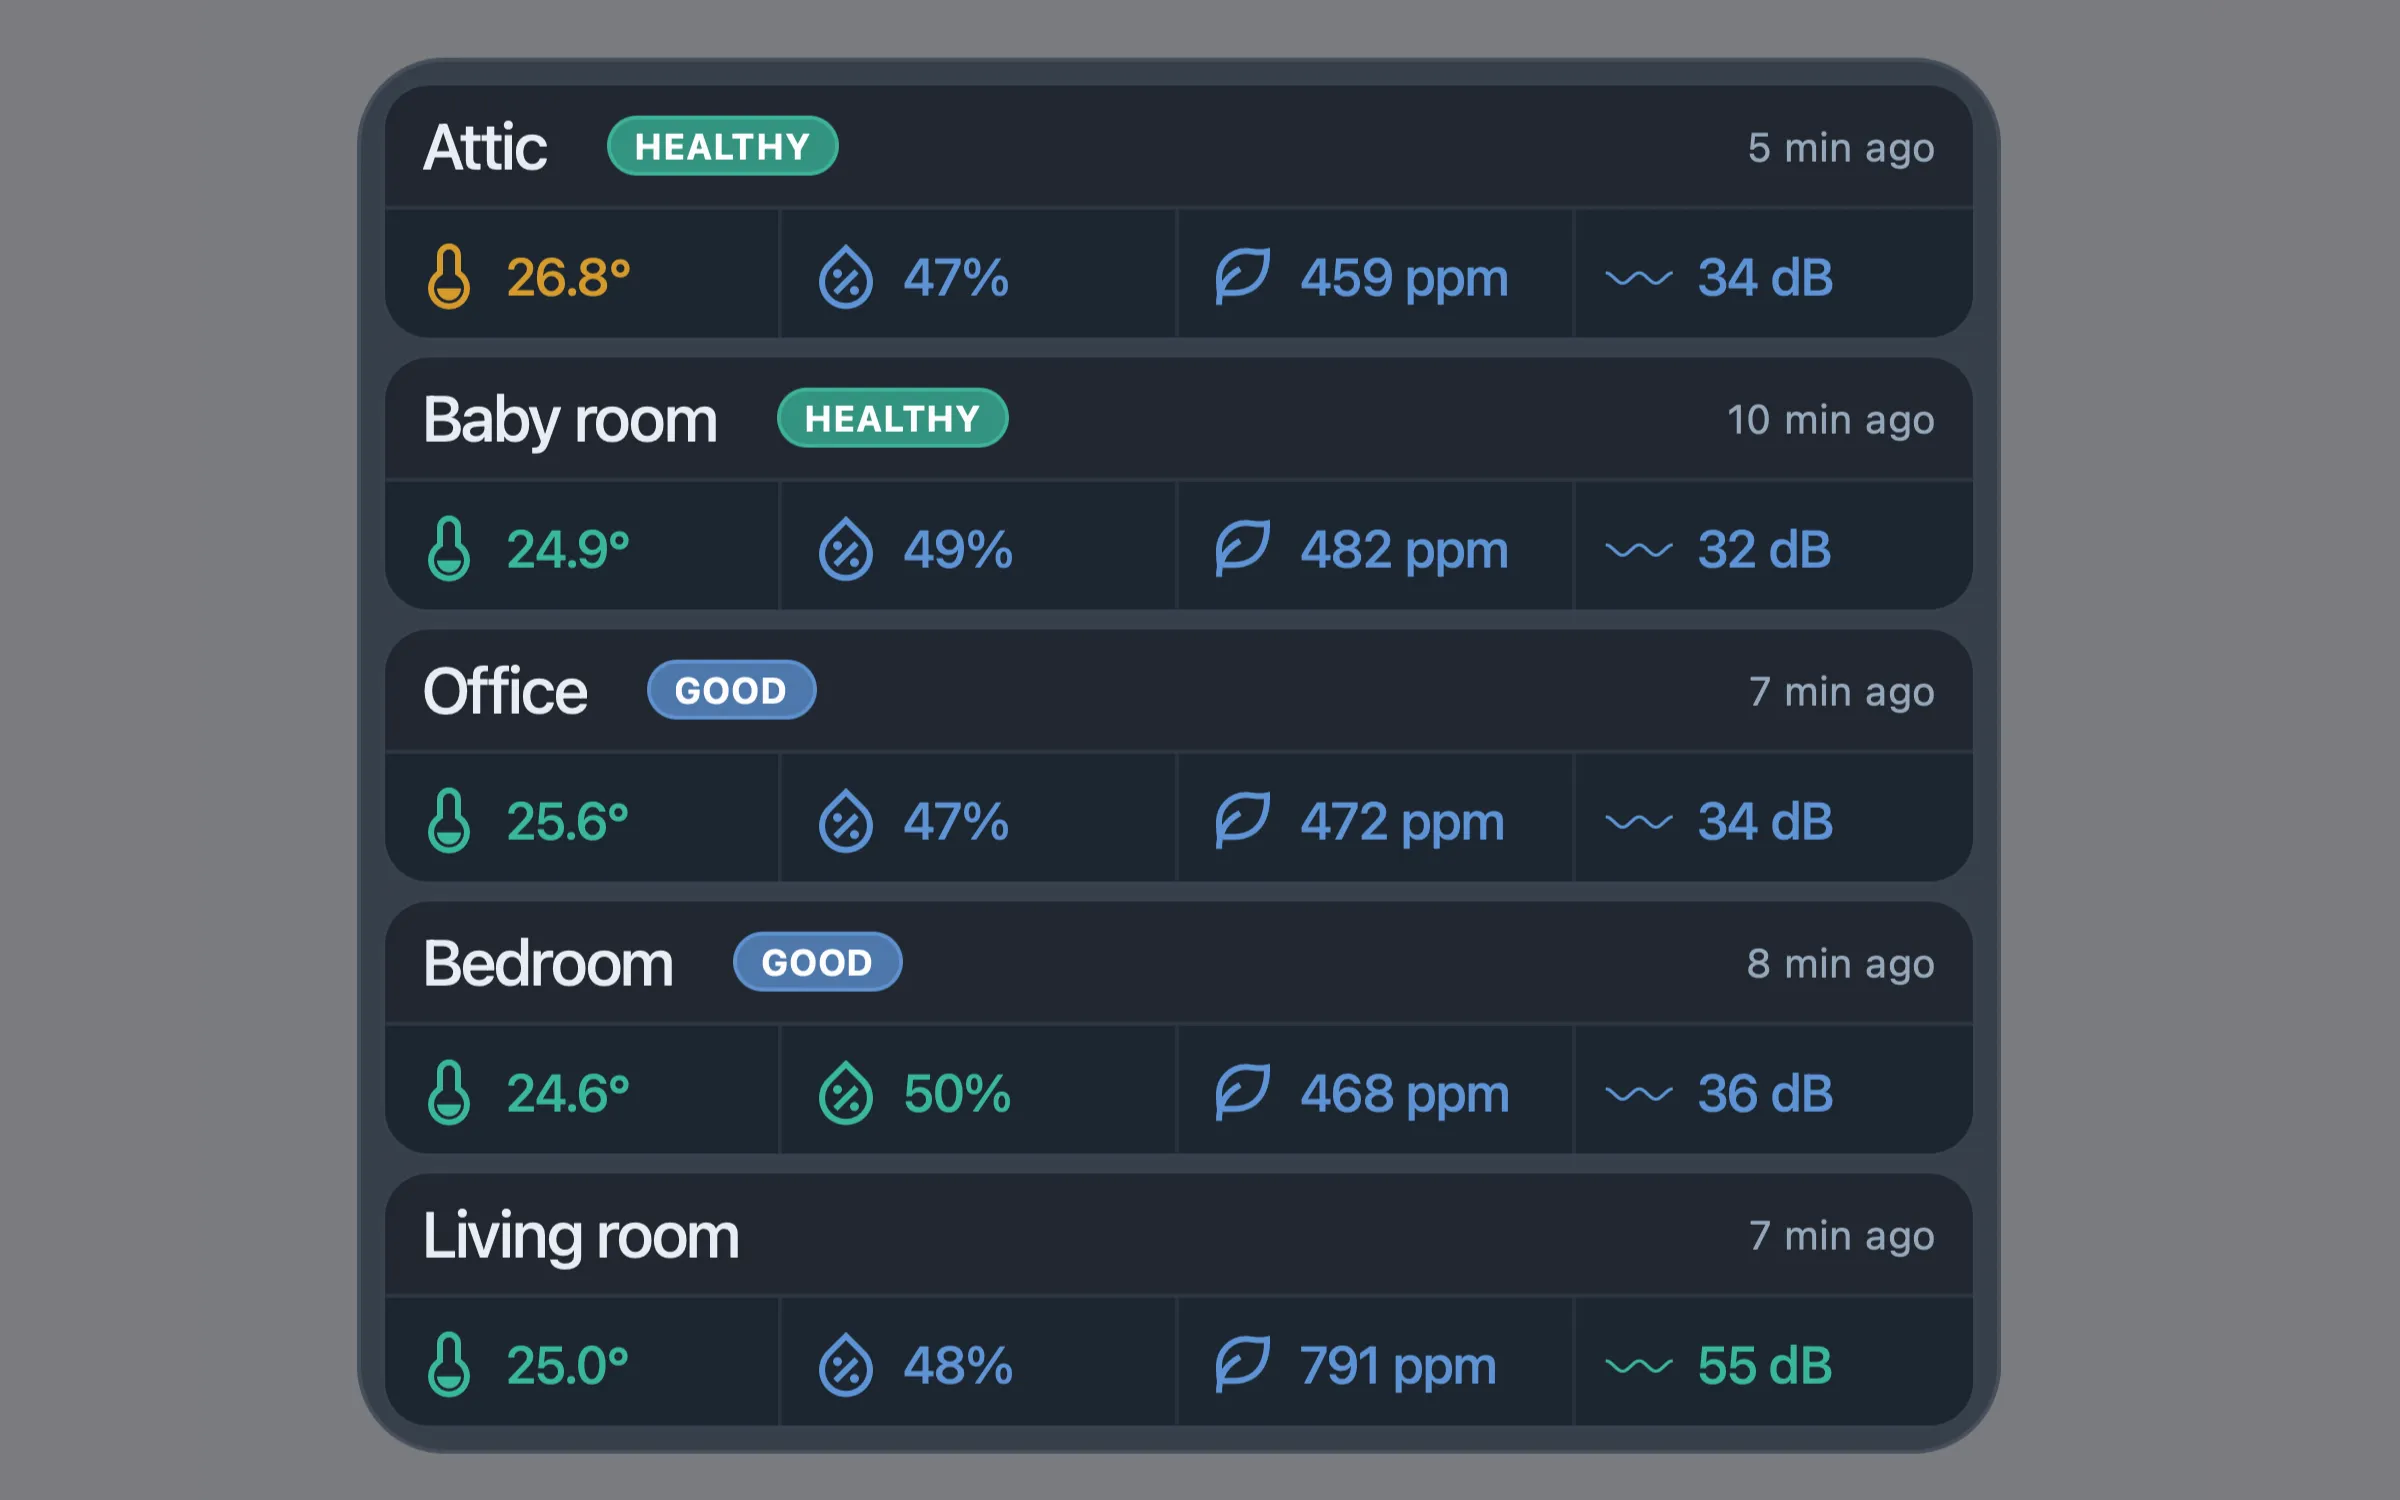Click the Baby room humidity droplet icon
Image resolution: width=2400 pixels, height=1500 pixels.
tap(846, 549)
